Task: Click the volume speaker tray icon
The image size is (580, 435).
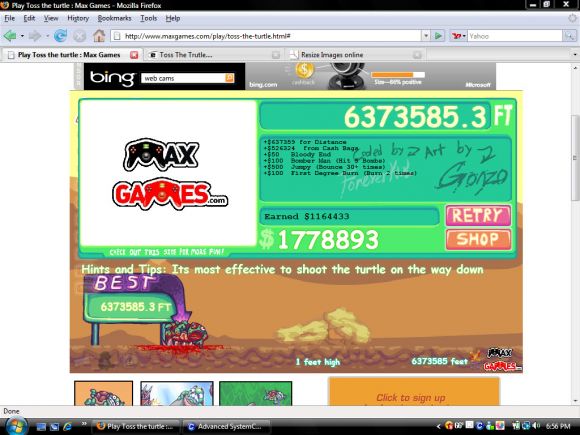Action: coord(535,426)
